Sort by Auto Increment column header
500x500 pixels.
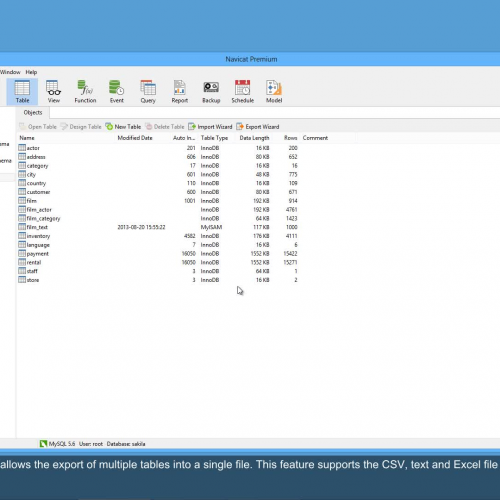184,138
